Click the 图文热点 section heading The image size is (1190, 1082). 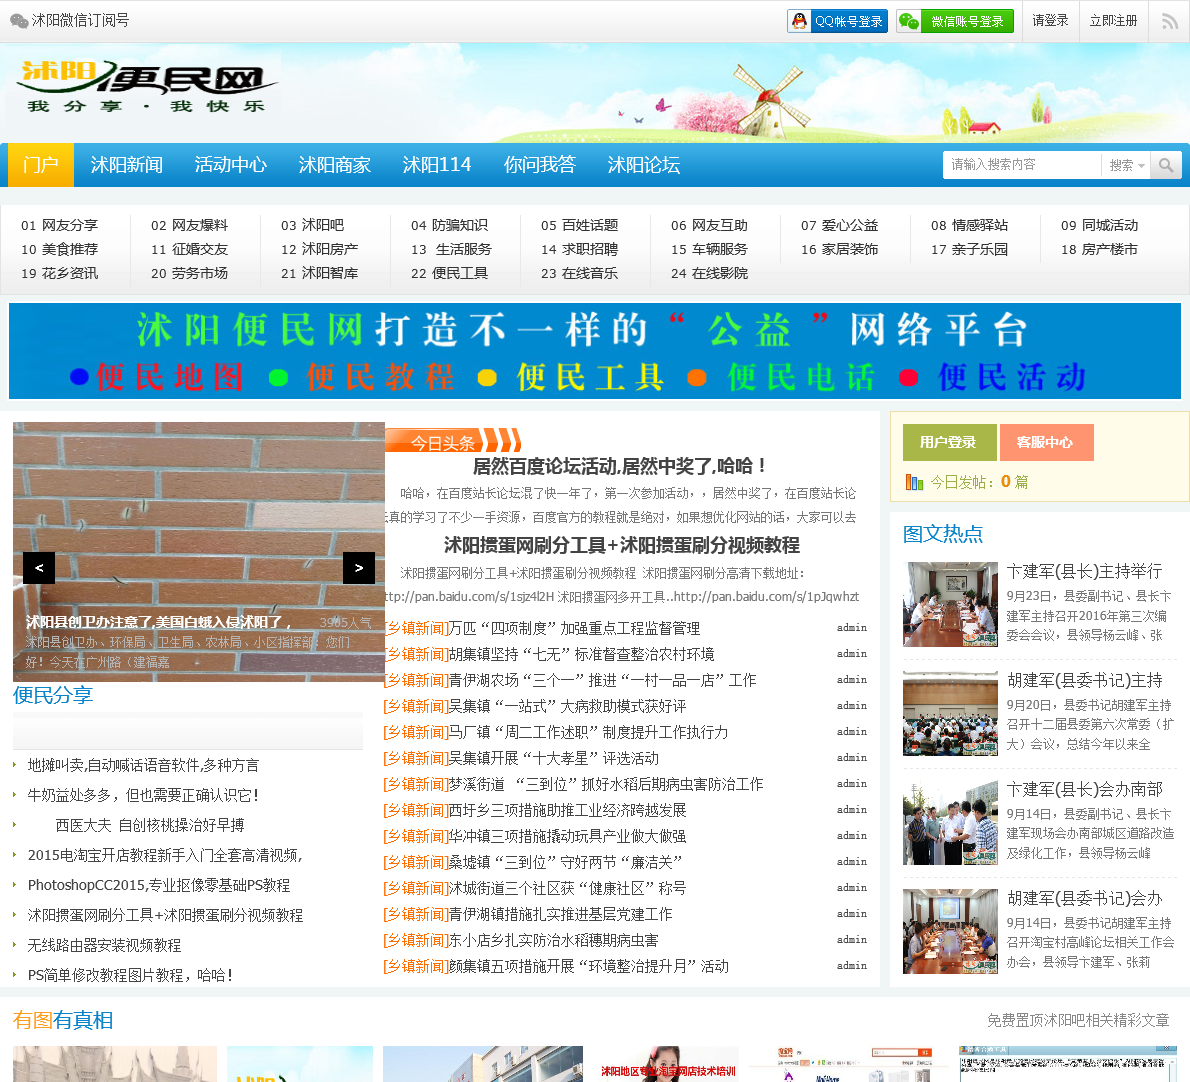[943, 533]
